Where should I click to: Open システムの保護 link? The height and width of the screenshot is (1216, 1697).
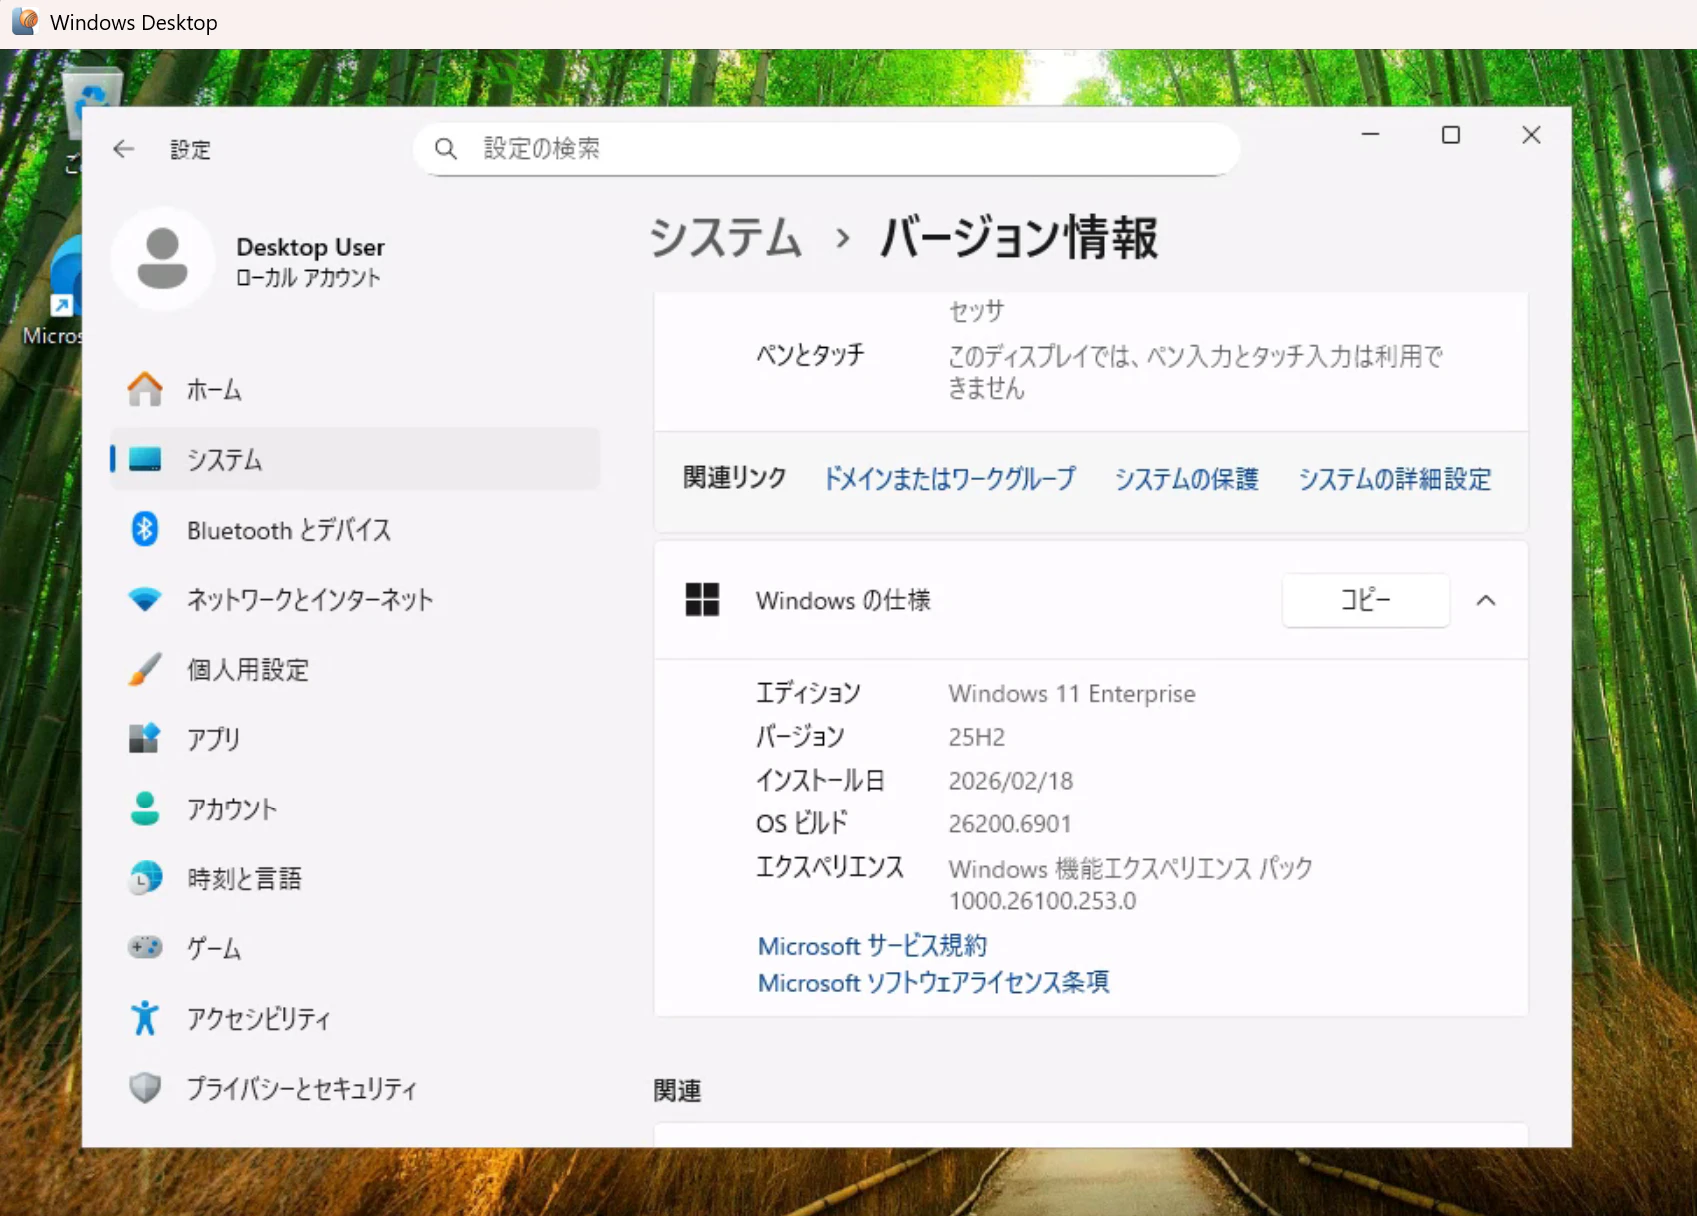[1187, 479]
